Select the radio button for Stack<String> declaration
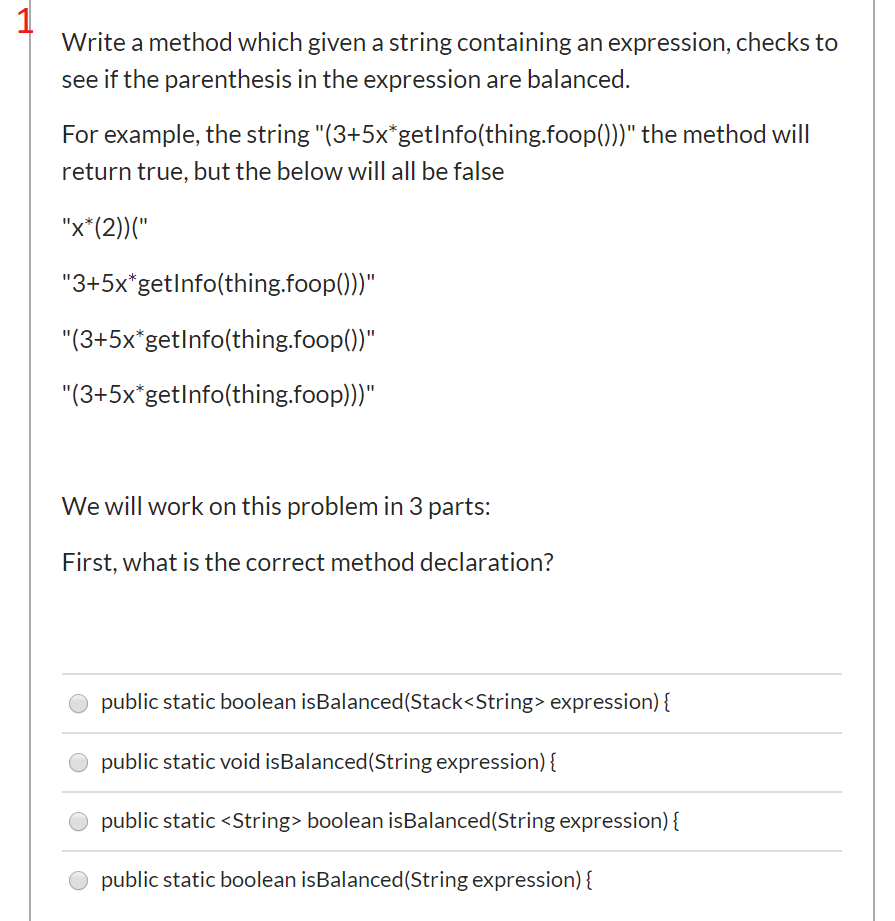Viewport: 895px width, 921px height. [78, 703]
